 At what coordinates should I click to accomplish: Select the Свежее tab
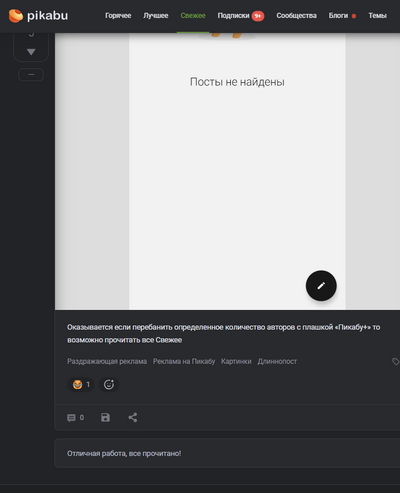pos(193,16)
